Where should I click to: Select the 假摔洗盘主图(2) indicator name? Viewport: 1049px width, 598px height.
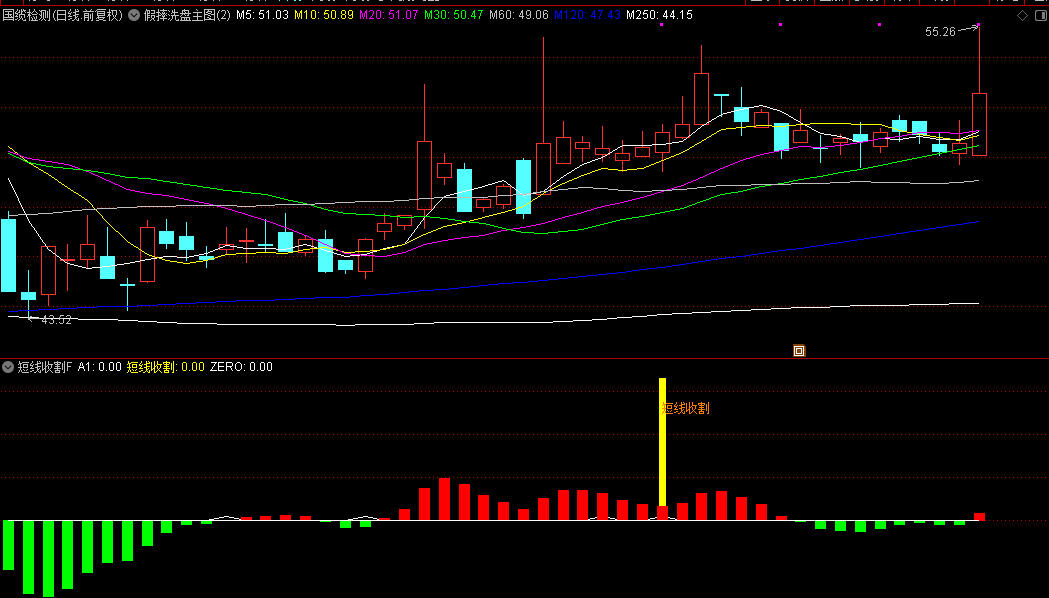coord(187,15)
